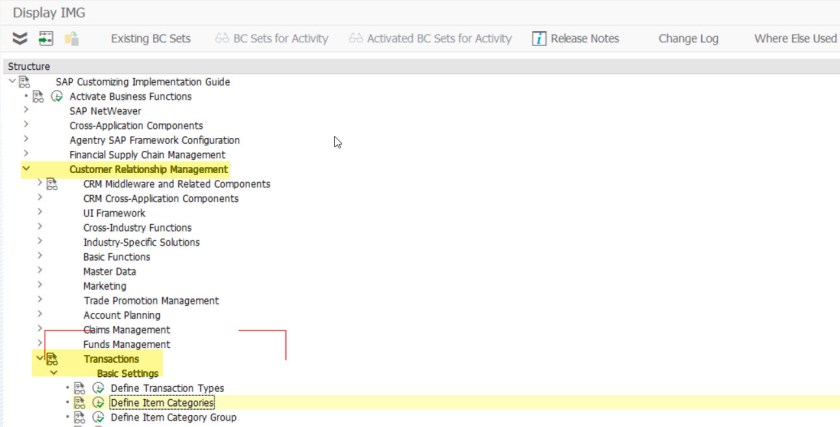Screen dimensions: 840x427
Task: Select Industry-Specific Solutions label
Action: [141, 242]
